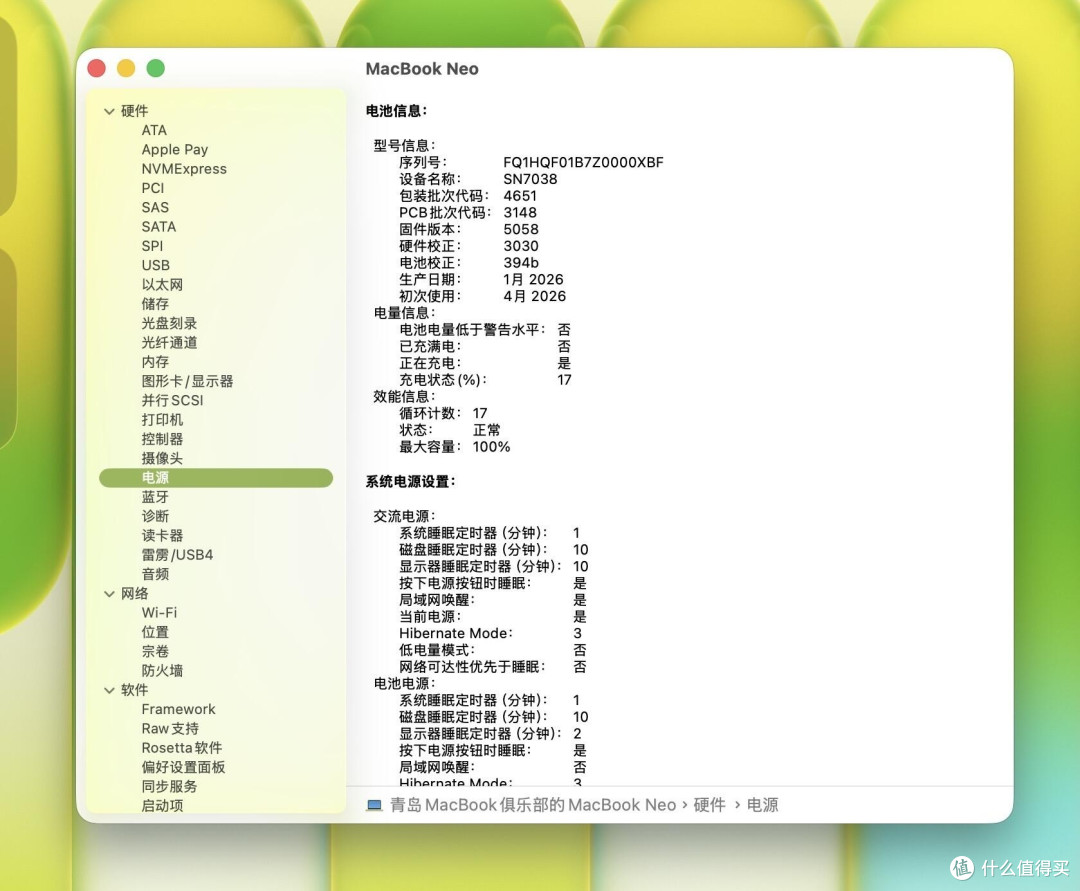Select 光纤通道 in the sidebar
This screenshot has height=891, width=1080.
coord(169,342)
